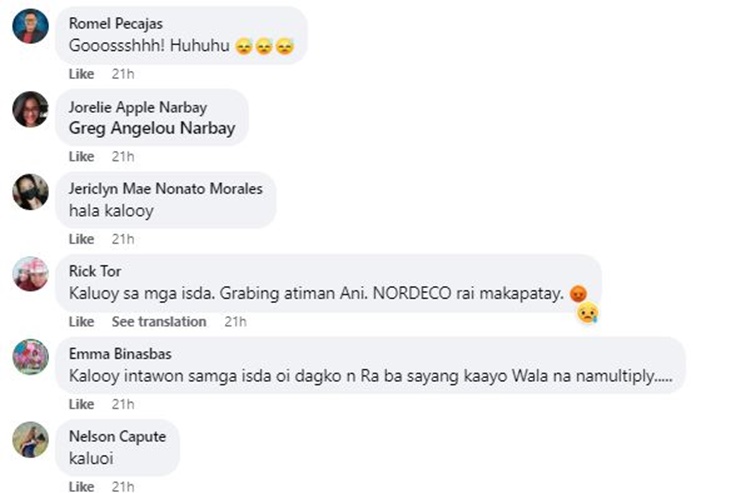Viewport: 750px width, 493px height.
Task: Open Jorelie Apple Narbay's avatar
Action: pos(30,109)
